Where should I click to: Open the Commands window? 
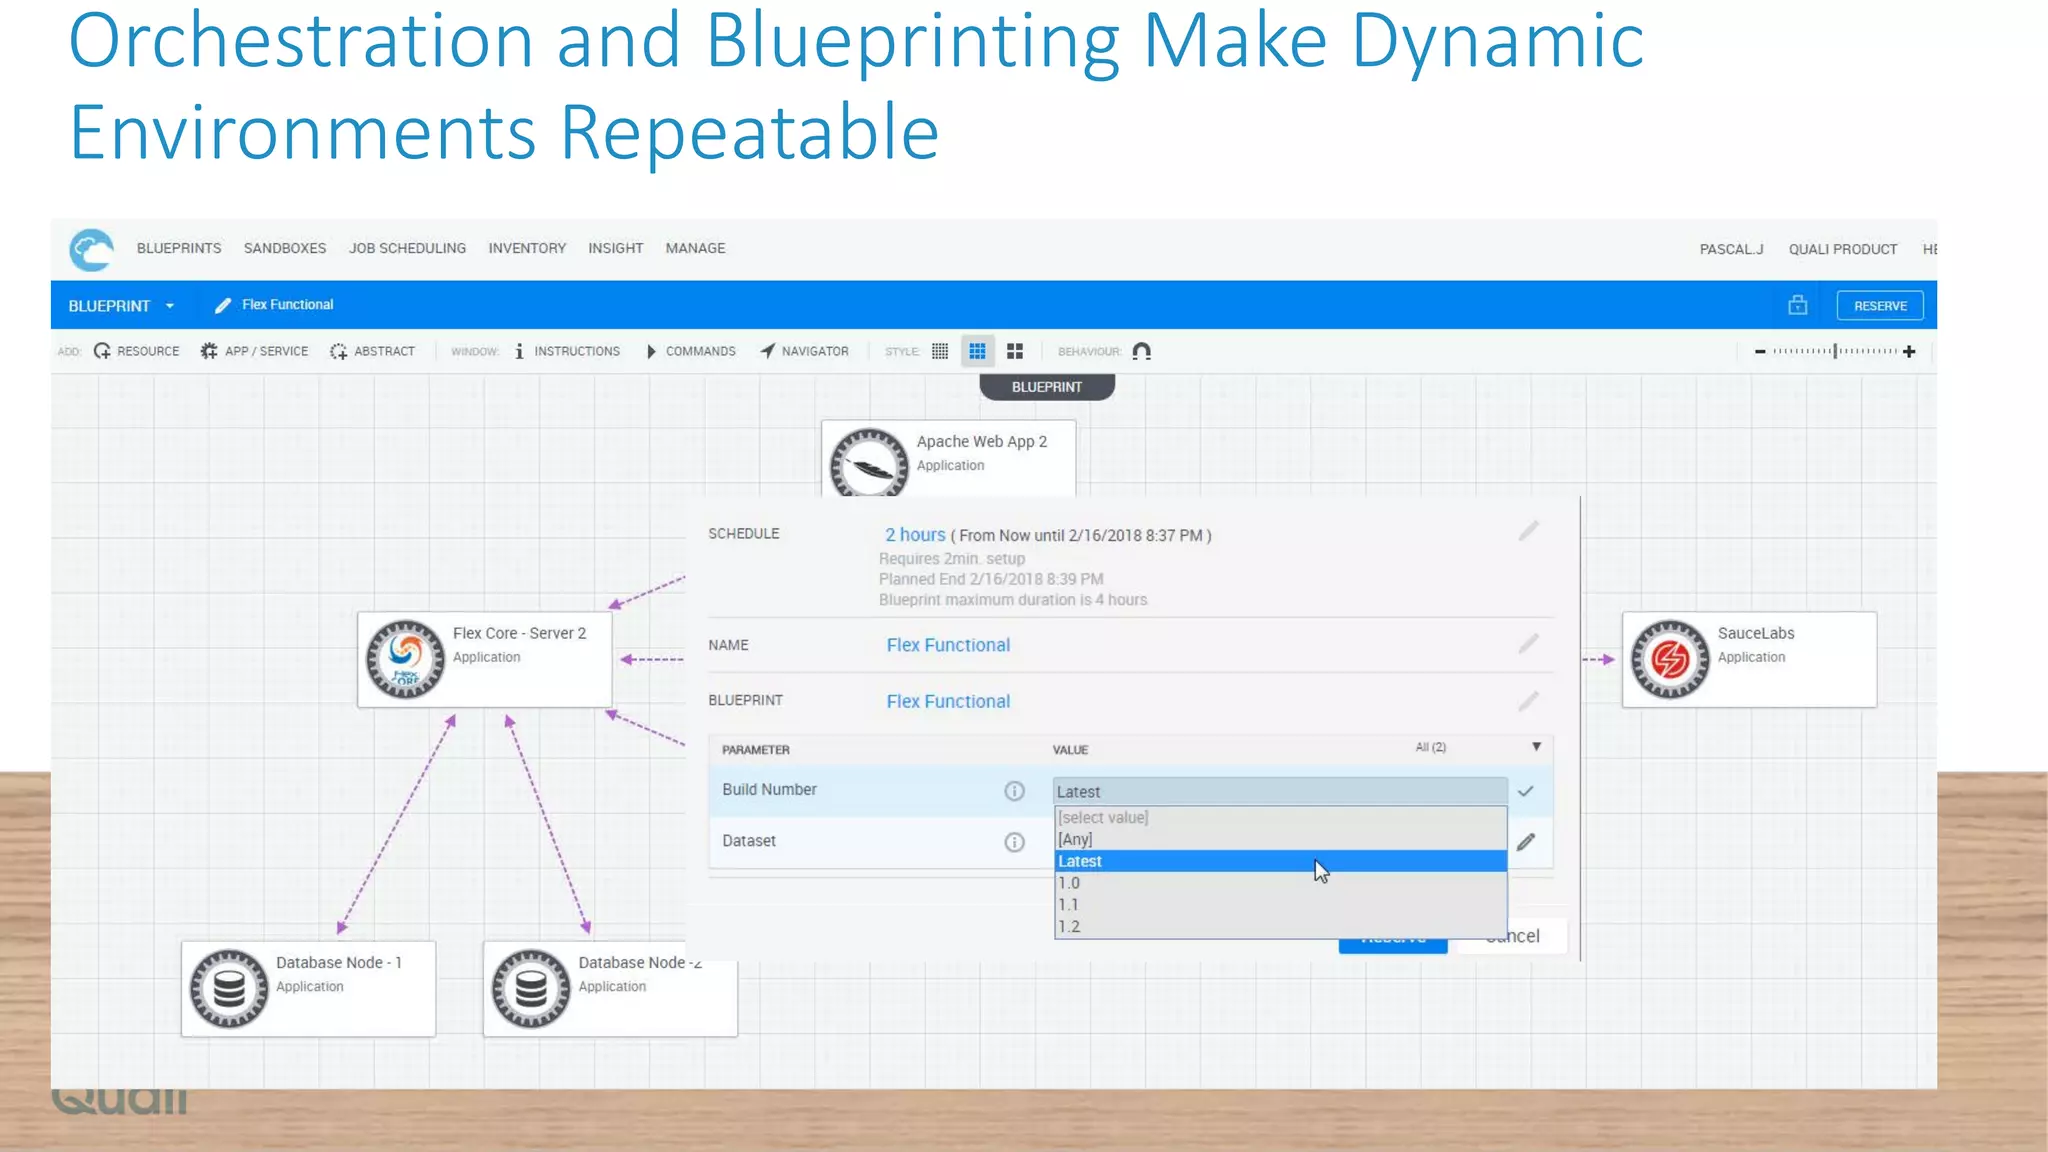click(691, 351)
